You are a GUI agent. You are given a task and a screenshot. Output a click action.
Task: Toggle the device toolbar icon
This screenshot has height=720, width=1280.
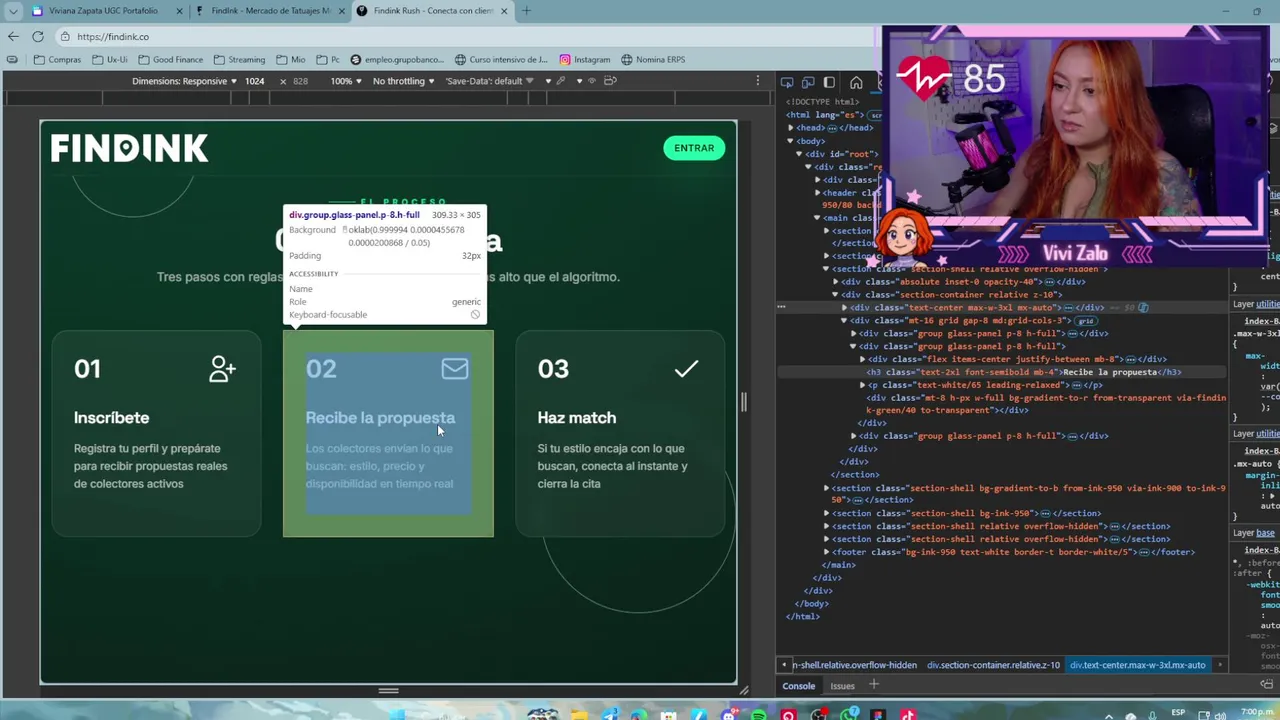click(x=808, y=83)
